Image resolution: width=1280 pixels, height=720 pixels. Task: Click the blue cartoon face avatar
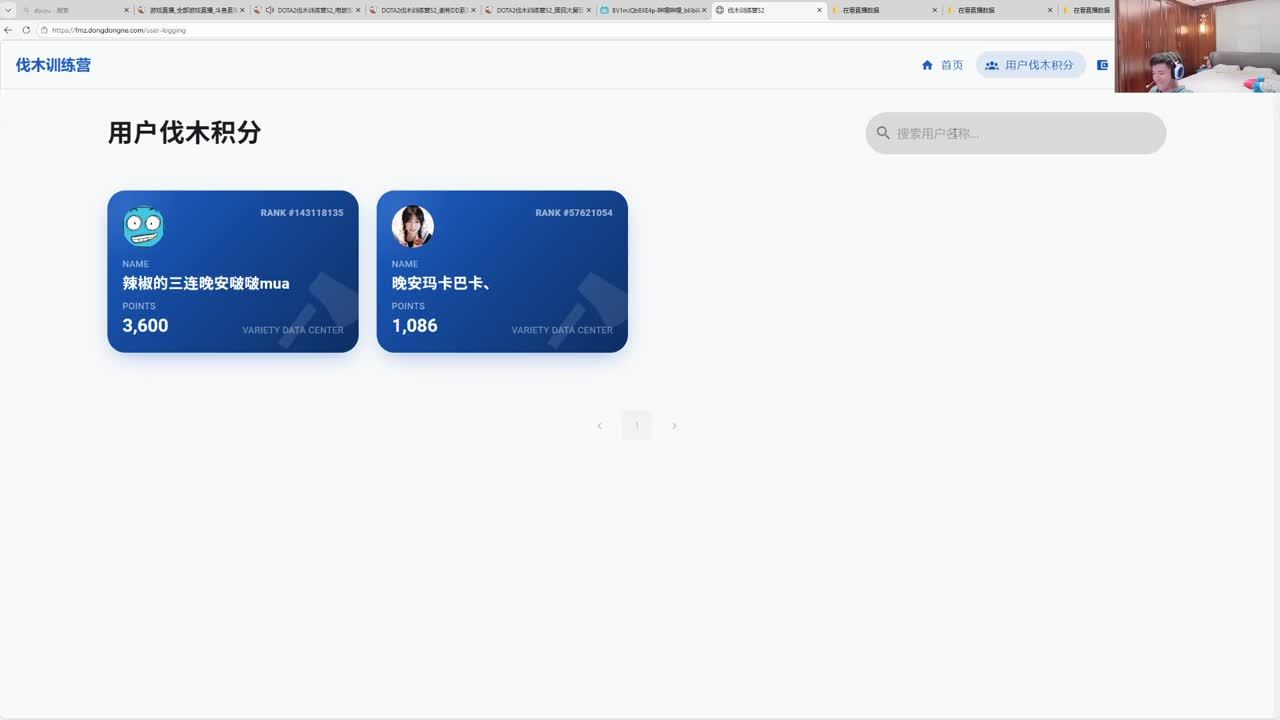(x=144, y=226)
